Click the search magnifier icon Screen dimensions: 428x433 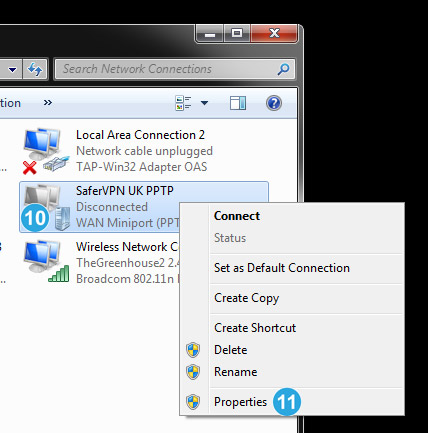click(283, 69)
